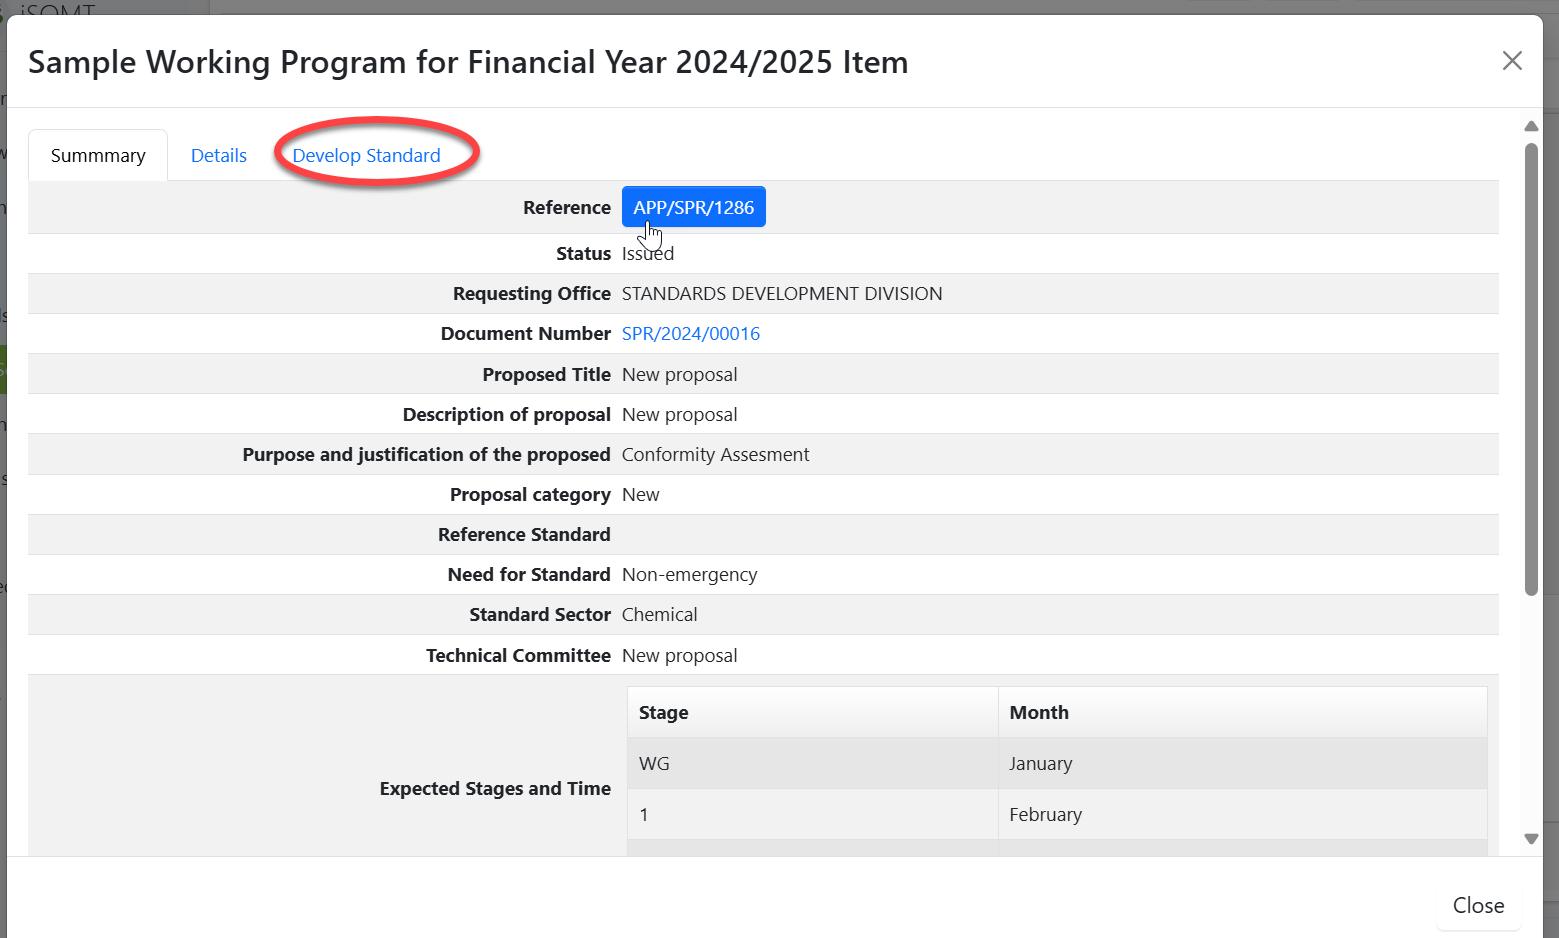Close the dialog with the X icon
This screenshot has height=938, width=1559.
coord(1512,61)
